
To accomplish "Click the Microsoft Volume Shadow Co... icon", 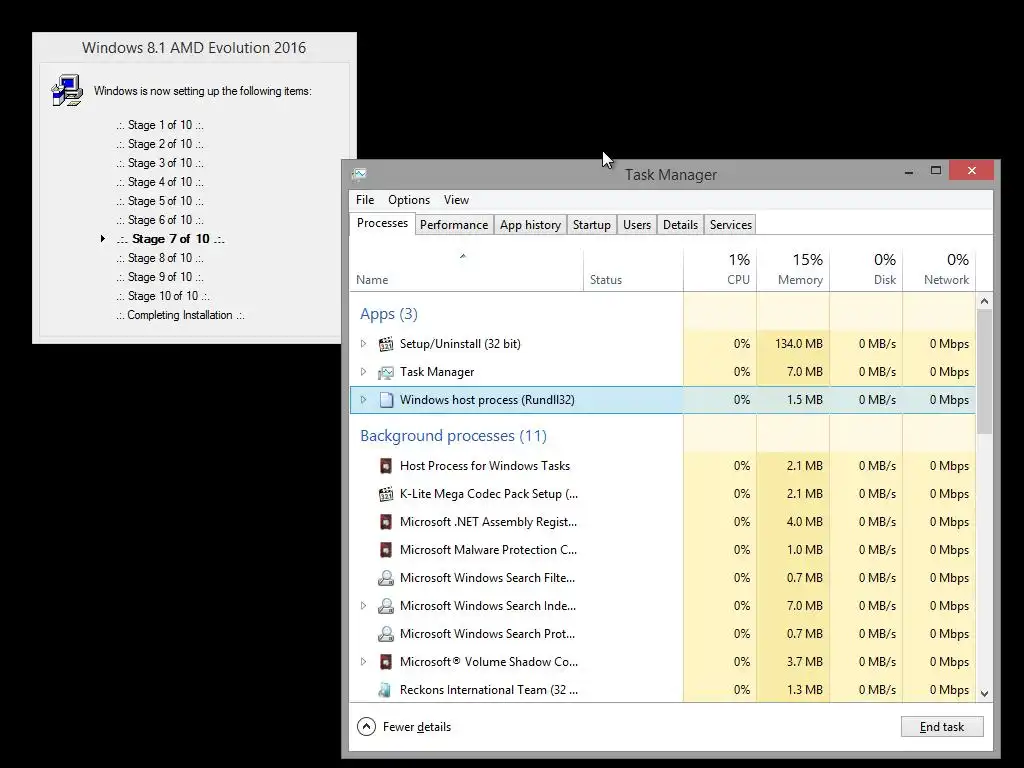I will tap(386, 662).
